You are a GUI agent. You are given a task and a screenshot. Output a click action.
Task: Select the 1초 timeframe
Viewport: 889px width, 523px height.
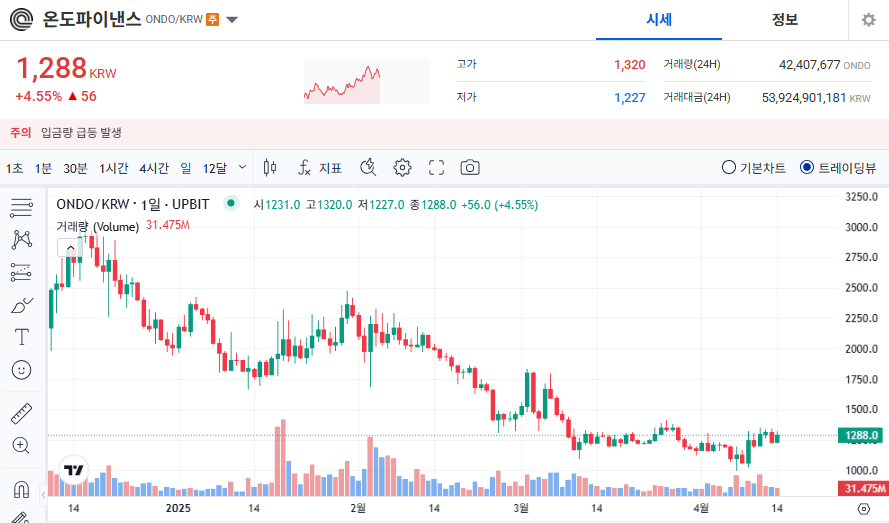15,168
